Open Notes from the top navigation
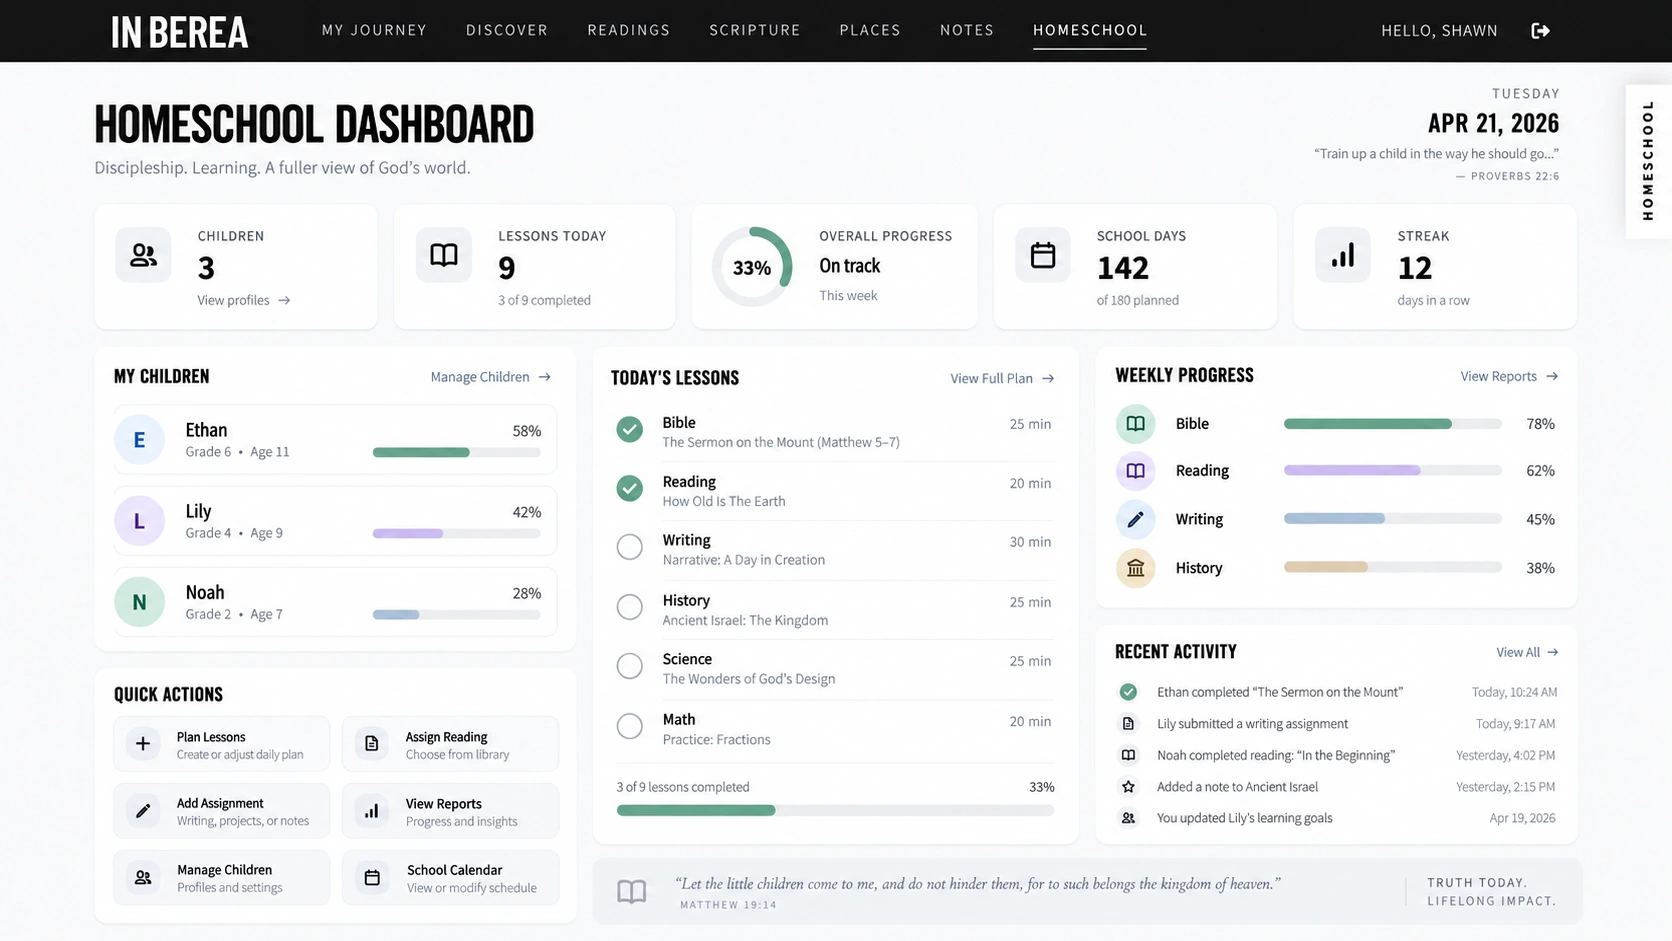Viewport: 1672px width, 941px height. [967, 30]
